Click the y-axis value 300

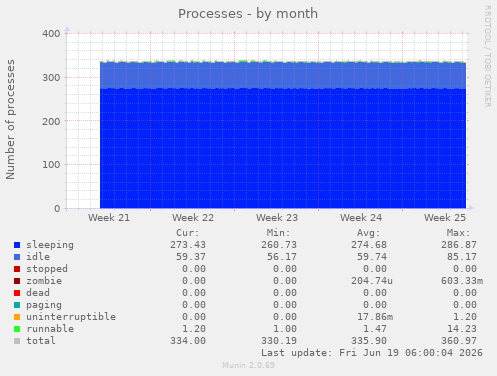51,78
